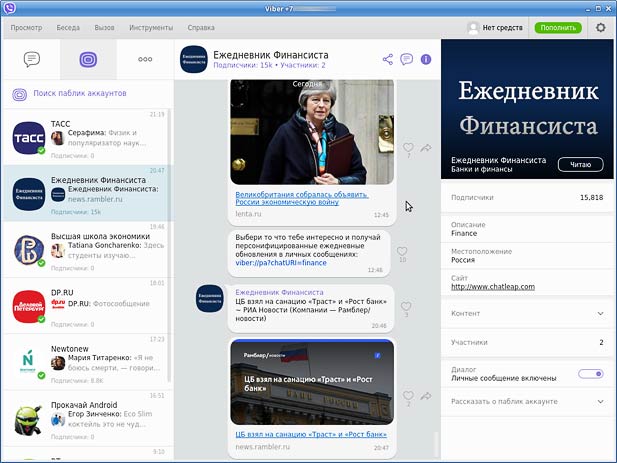Open the Беседа menu

(68, 28)
